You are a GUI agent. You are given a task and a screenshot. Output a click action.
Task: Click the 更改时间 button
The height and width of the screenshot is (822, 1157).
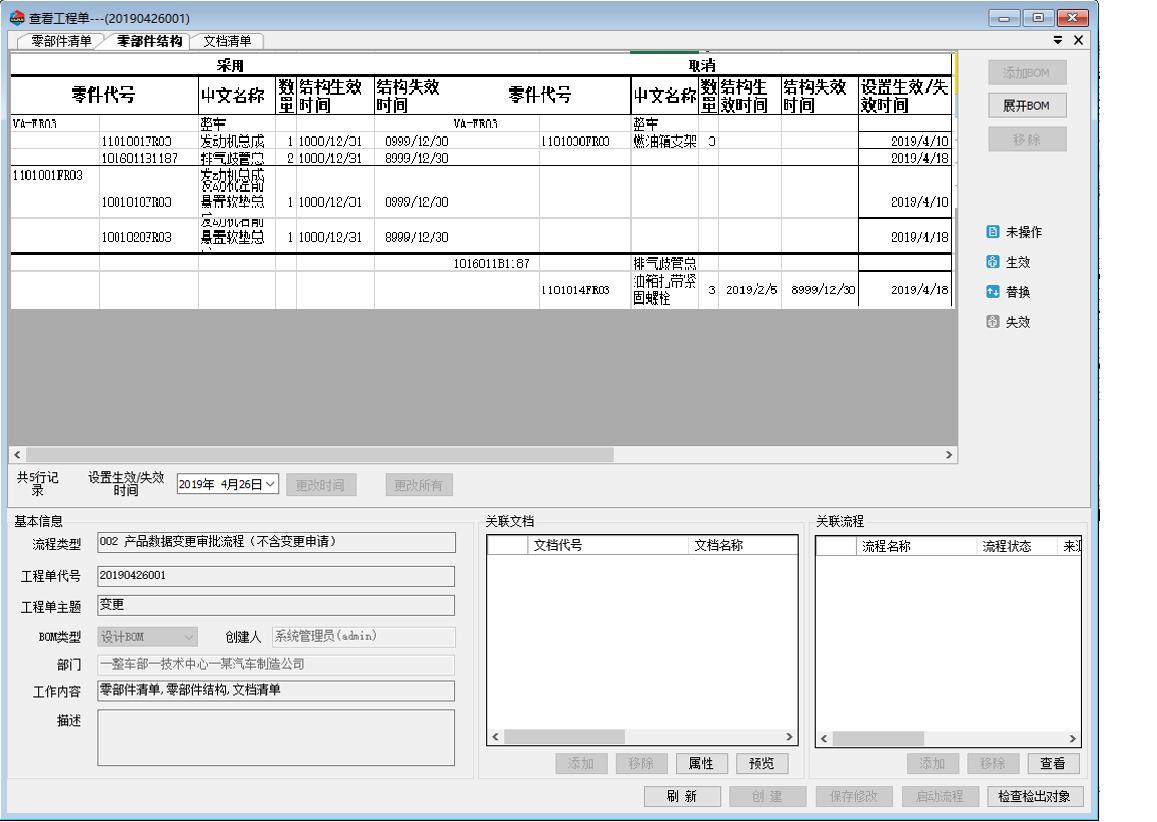pyautogui.click(x=320, y=485)
